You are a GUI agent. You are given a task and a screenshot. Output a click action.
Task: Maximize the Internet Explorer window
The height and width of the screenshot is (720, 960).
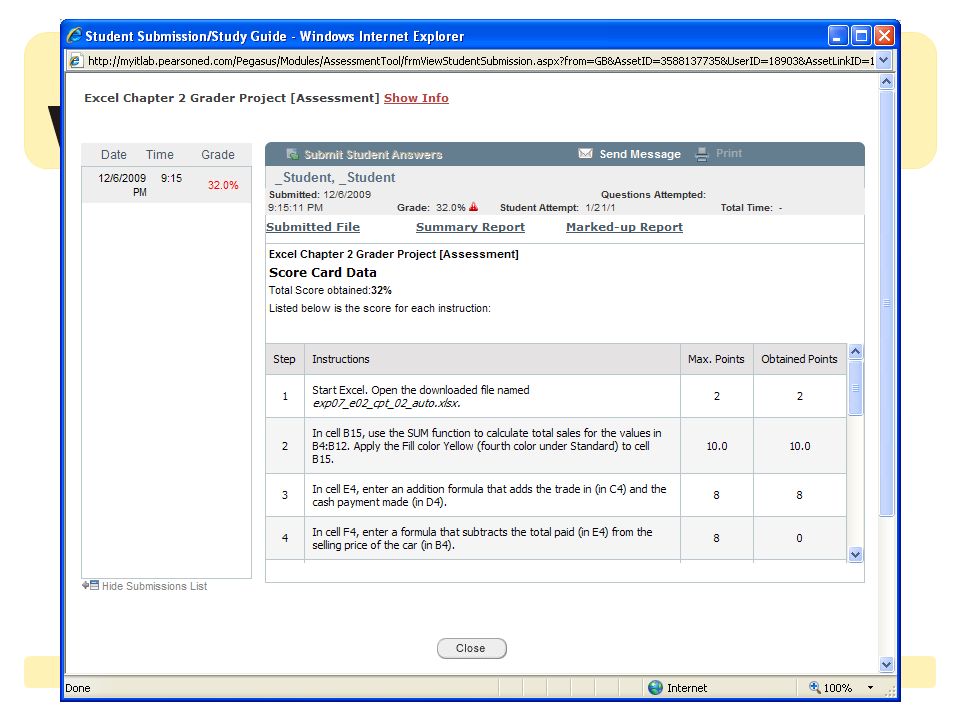click(861, 36)
